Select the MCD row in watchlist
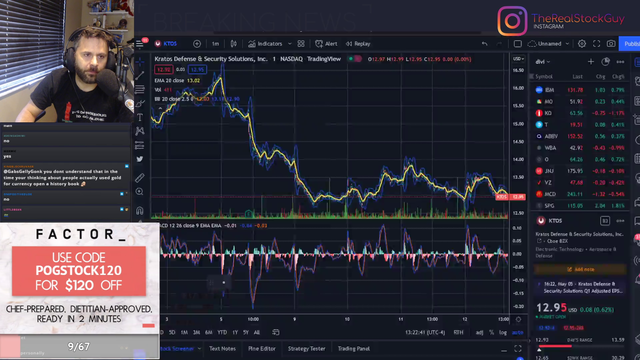 (580, 194)
